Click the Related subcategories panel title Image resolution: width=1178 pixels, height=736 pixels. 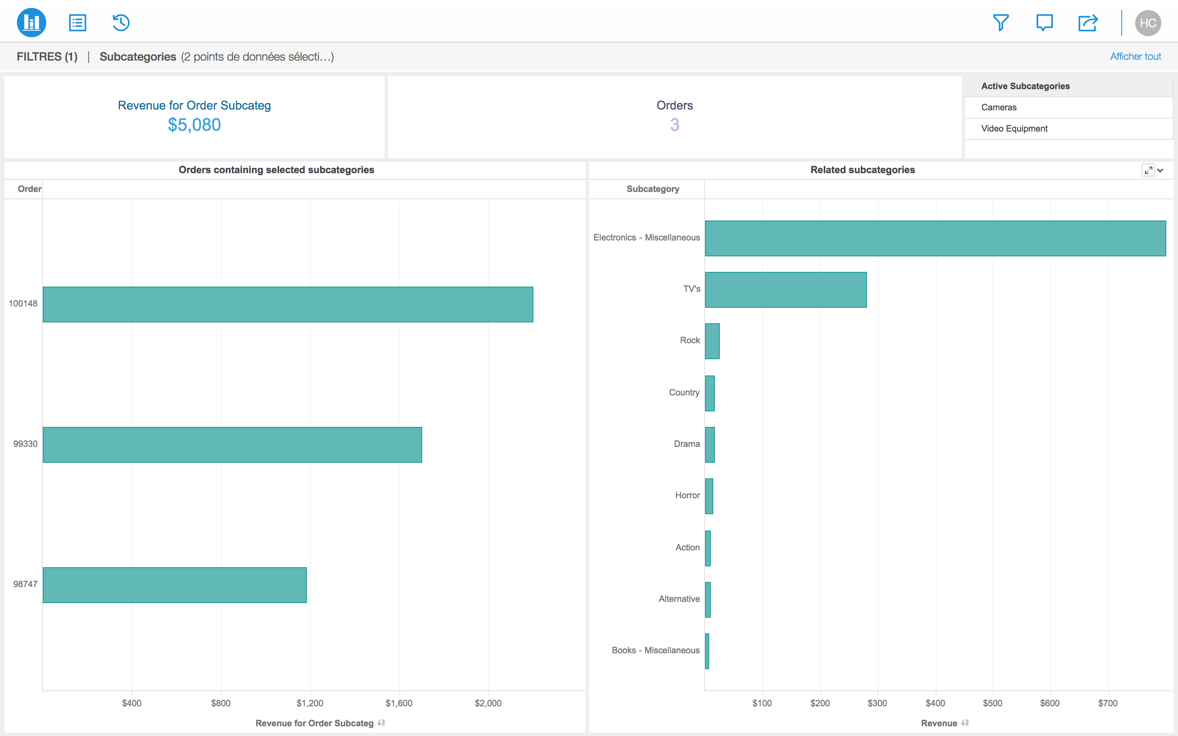tap(862, 170)
